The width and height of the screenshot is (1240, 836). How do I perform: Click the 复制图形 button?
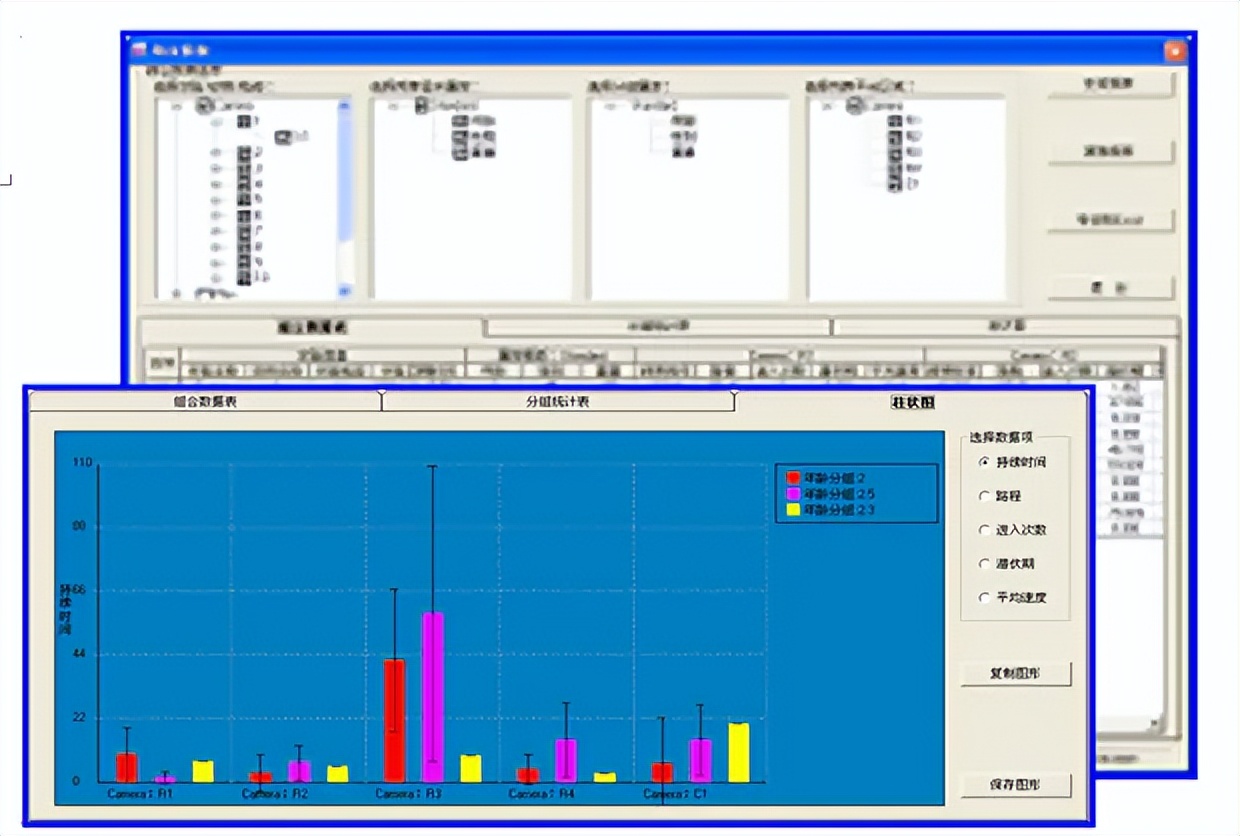point(1015,673)
